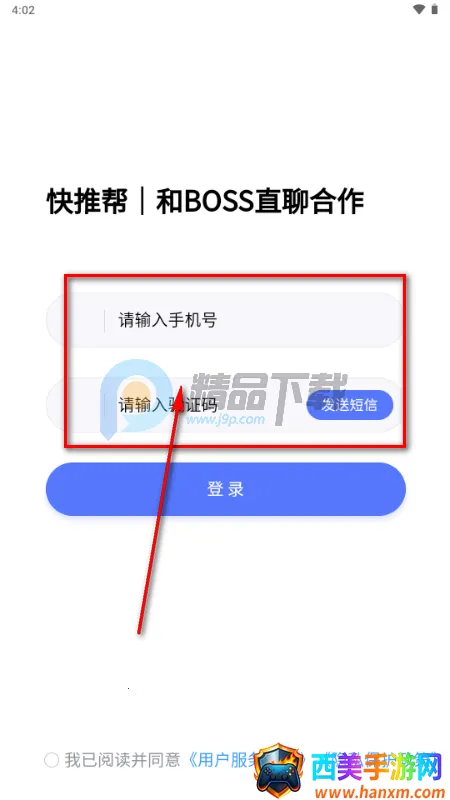The width and height of the screenshot is (450, 800).
Task: Click the game controller shield icon
Action: pos(279,770)
